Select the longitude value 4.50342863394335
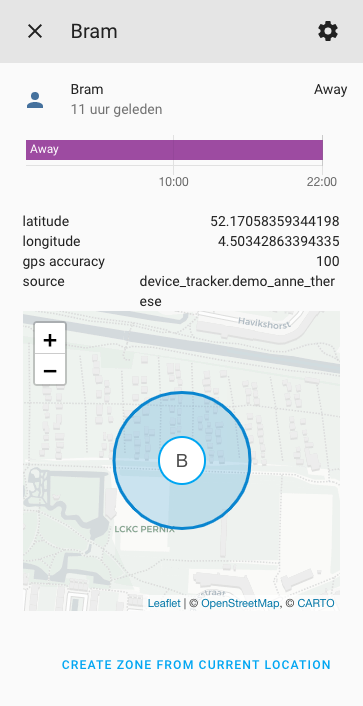Viewport: 363px width, 706px height. coord(278,241)
